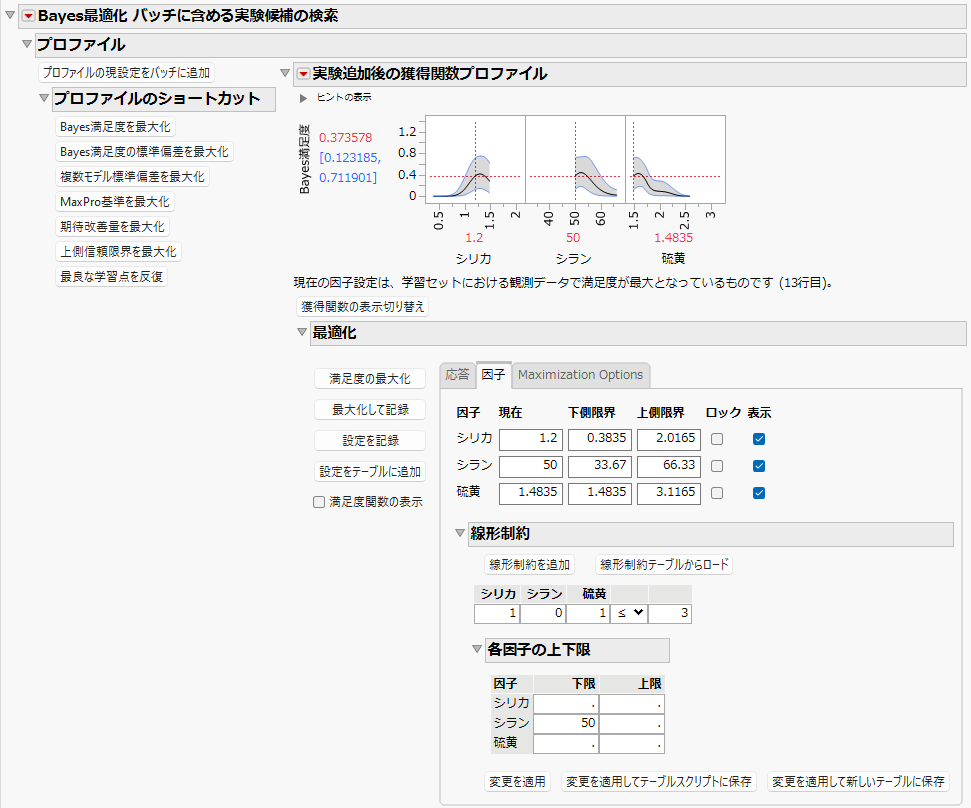Edit constraint right-hand value 3
This screenshot has width=971, height=808.
pyautogui.click(x=669, y=613)
